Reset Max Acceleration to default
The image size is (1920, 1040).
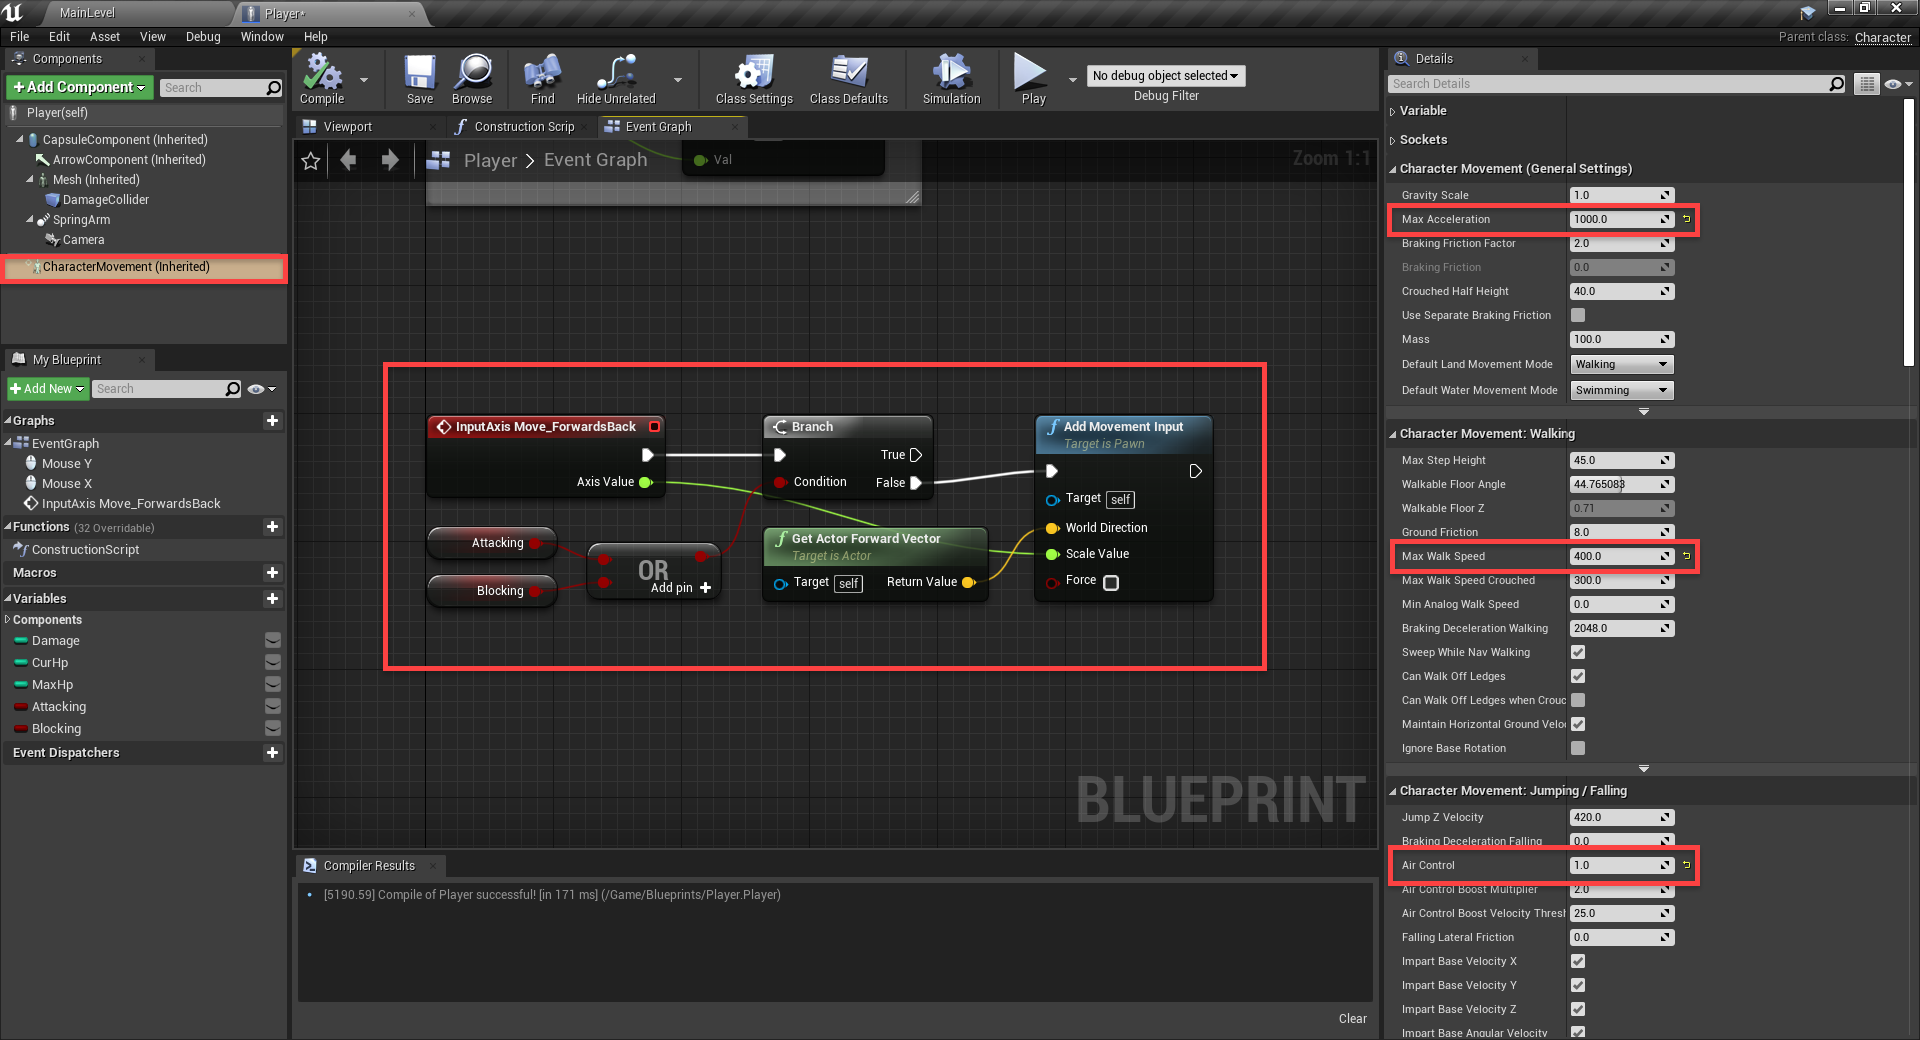pyautogui.click(x=1687, y=219)
